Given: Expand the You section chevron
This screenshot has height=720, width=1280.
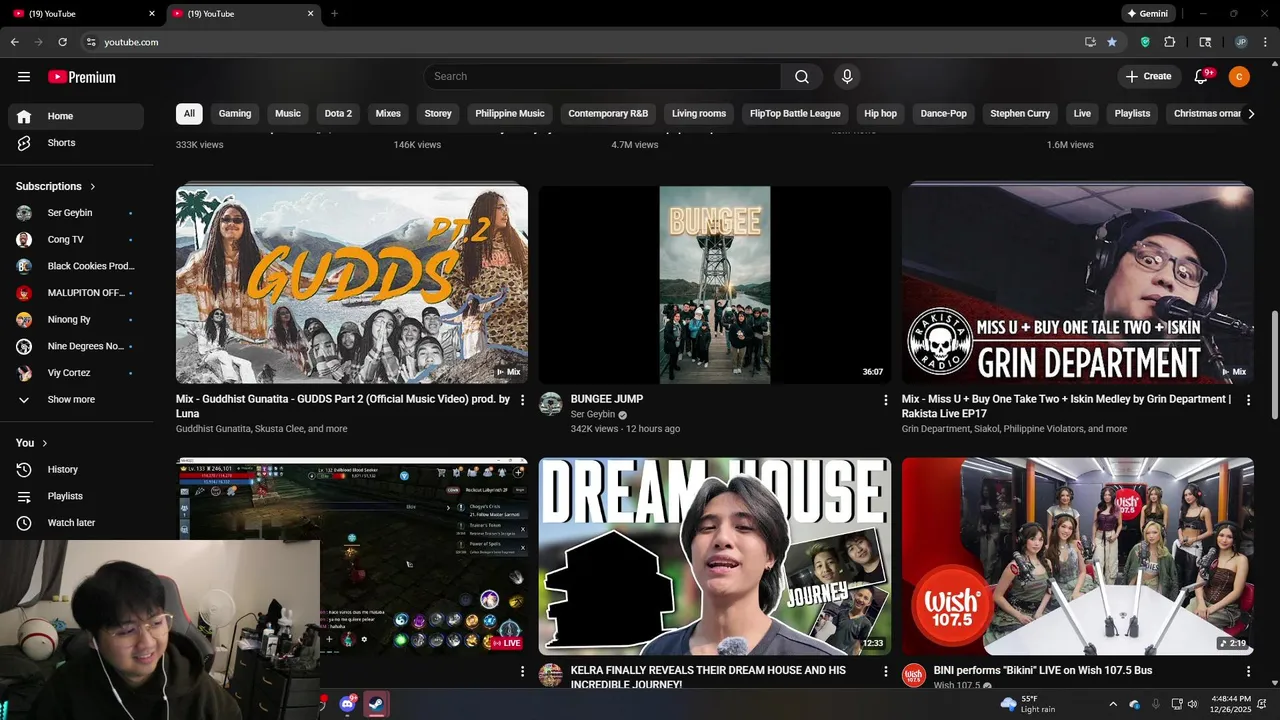Looking at the screenshot, I should click(x=44, y=443).
